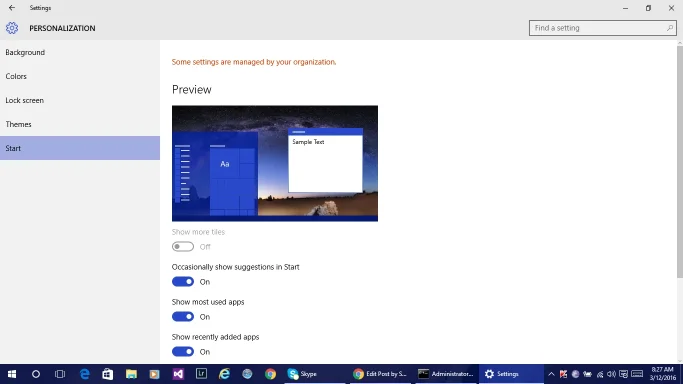Open the network Wi-Fi tray icon

tap(600, 374)
